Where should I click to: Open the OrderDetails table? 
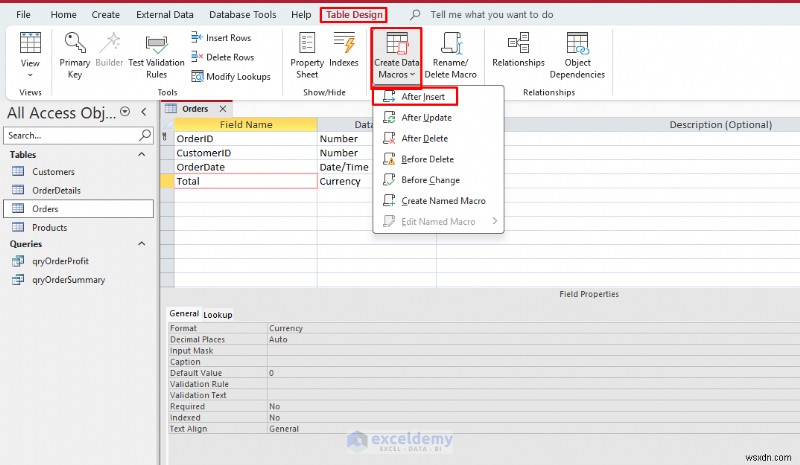(56, 190)
